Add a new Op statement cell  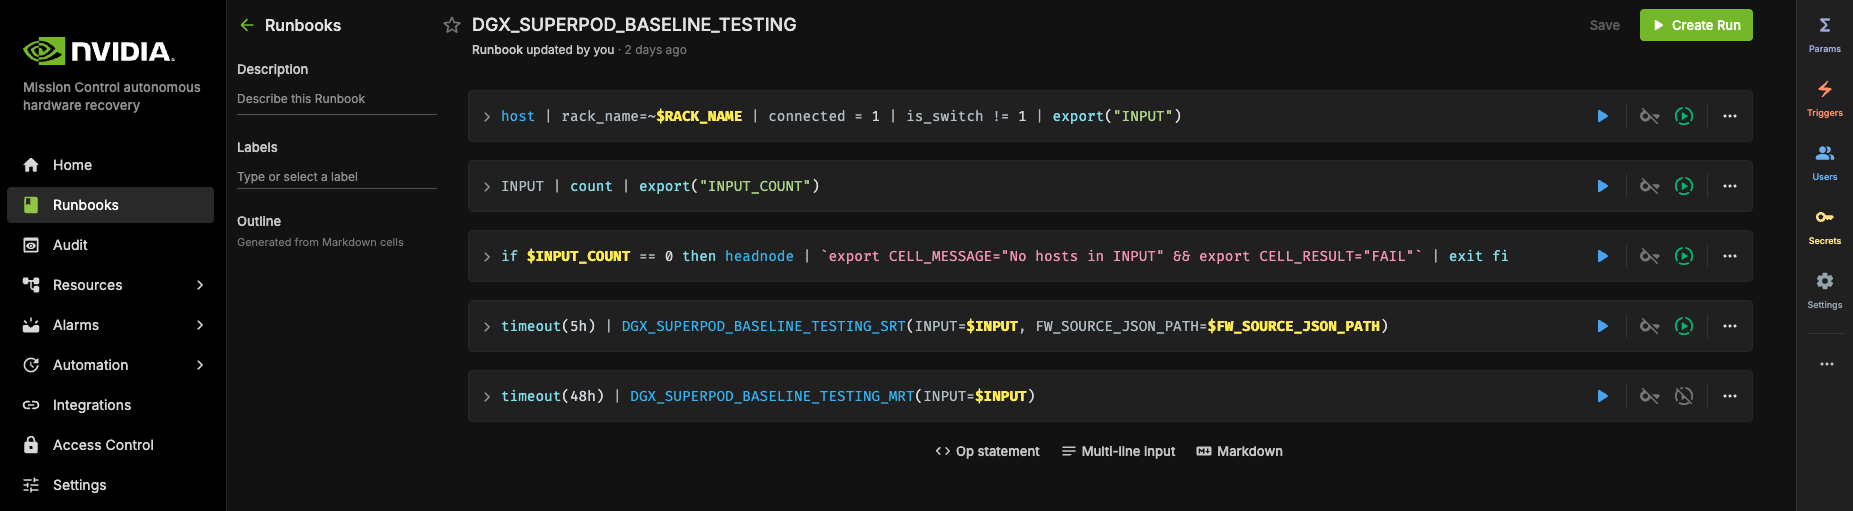click(x=987, y=451)
